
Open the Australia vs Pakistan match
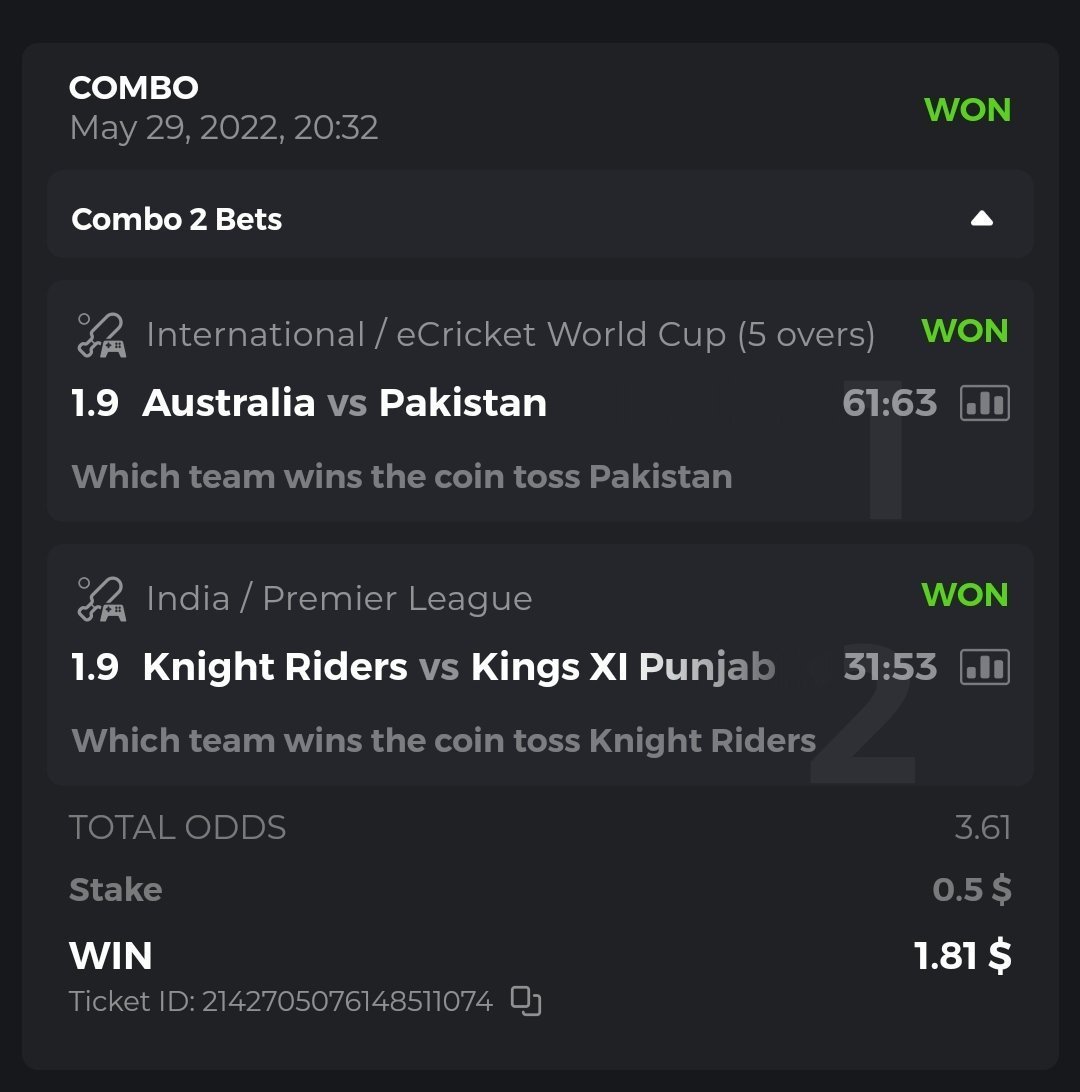(344, 403)
